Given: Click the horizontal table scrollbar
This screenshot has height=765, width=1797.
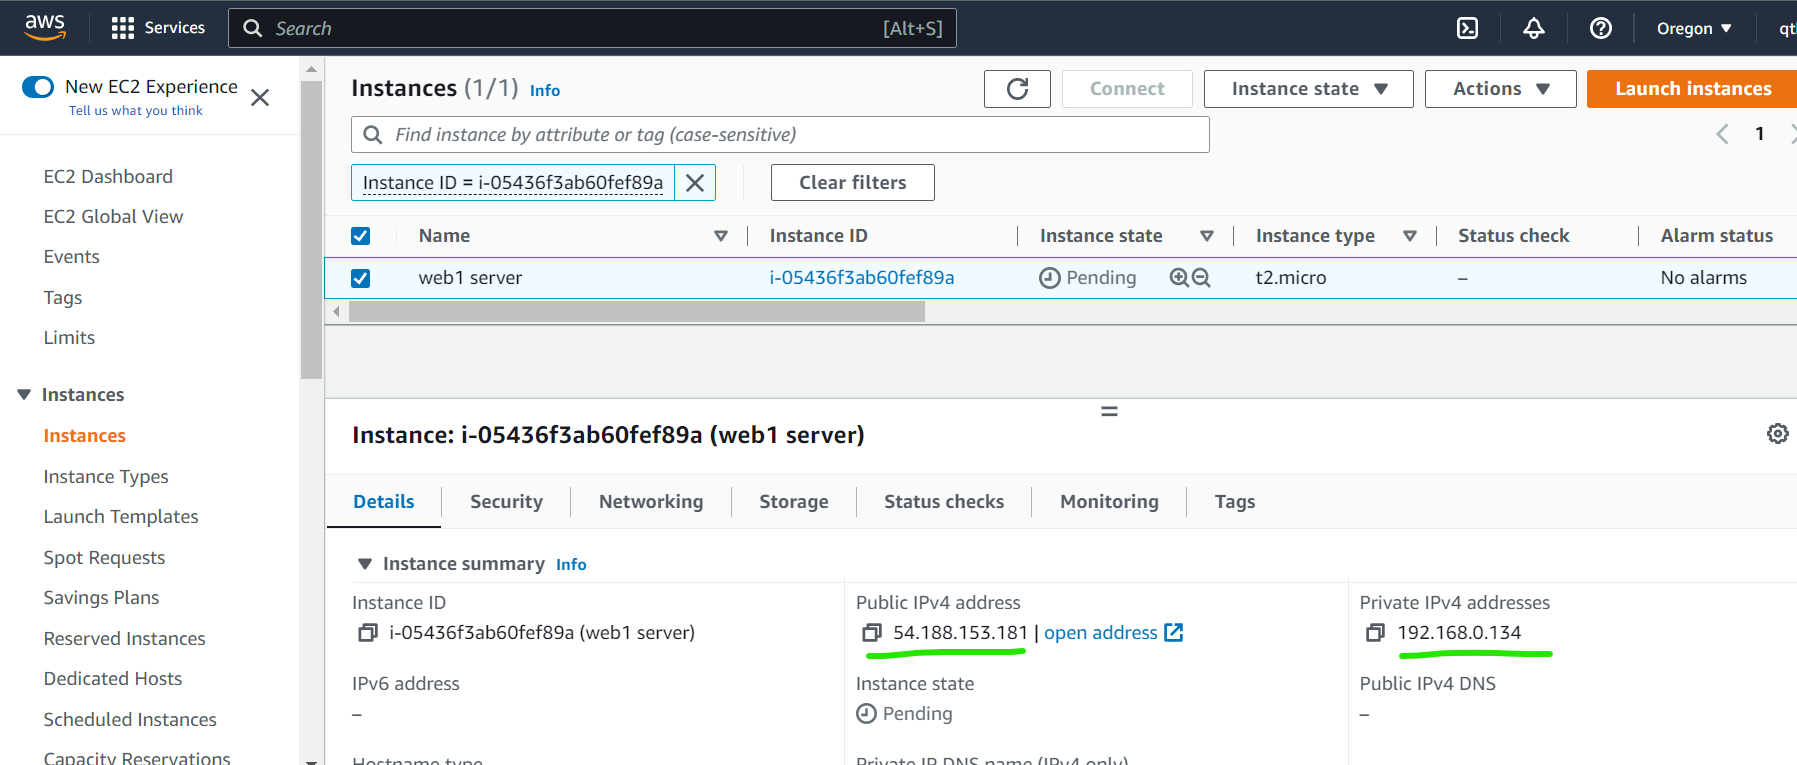Looking at the screenshot, I should point(637,312).
